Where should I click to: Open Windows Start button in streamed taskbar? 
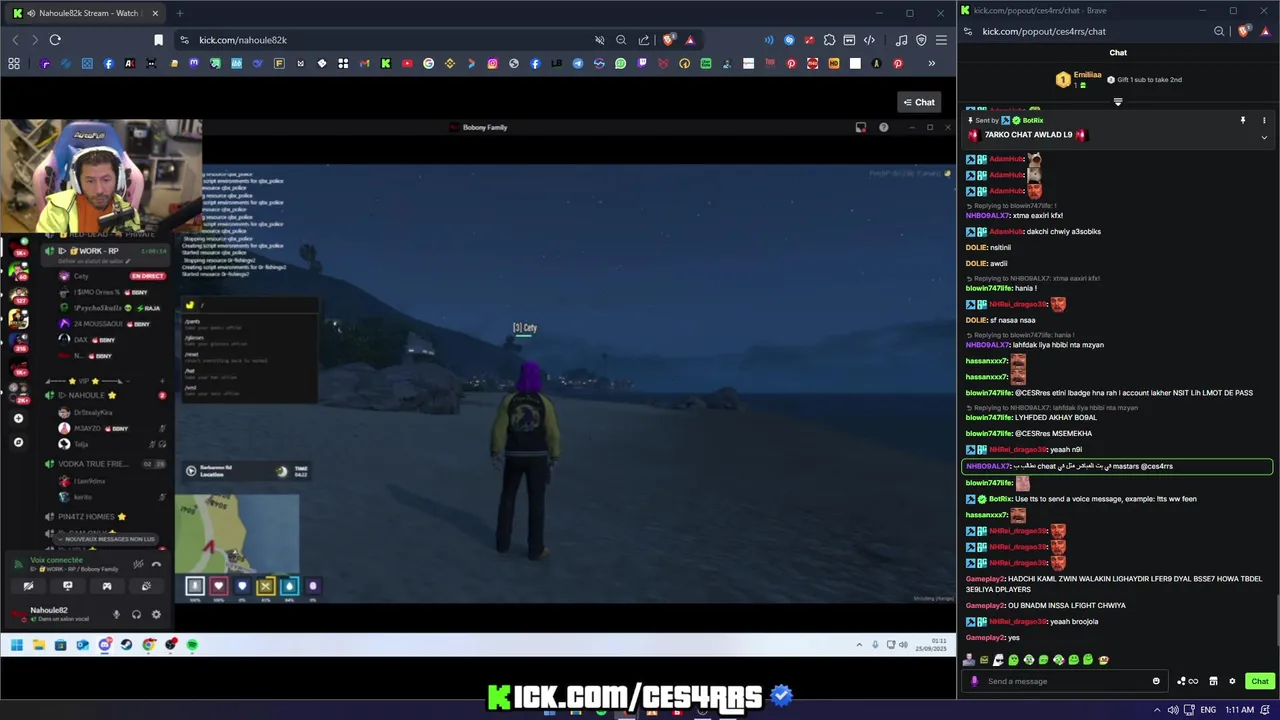pyautogui.click(x=17, y=645)
